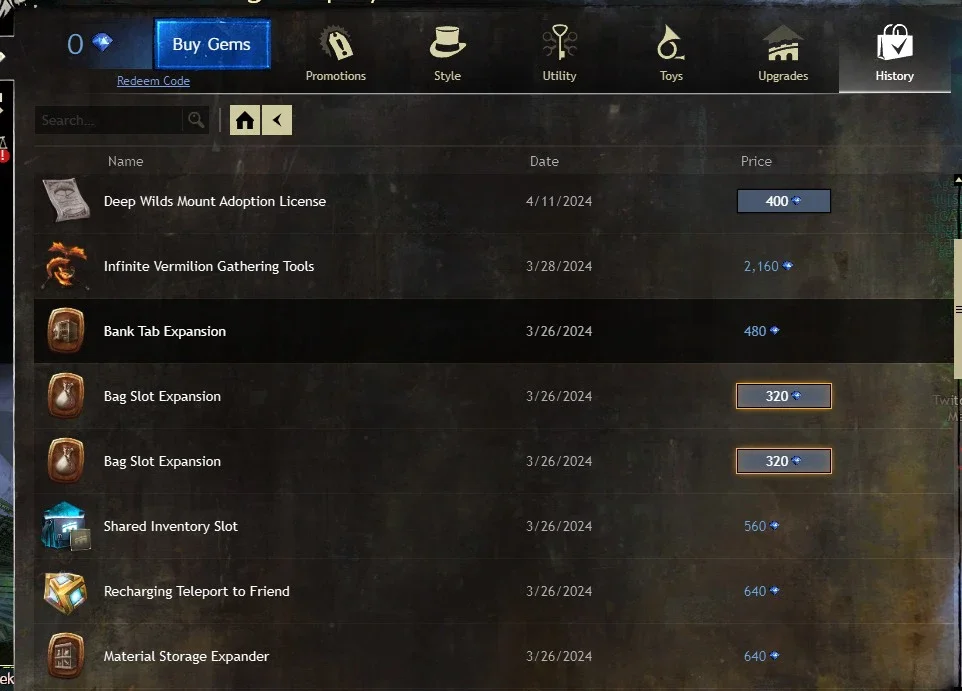Click the Bank Tab Expansion icon
This screenshot has height=691, width=962.
pos(66,330)
